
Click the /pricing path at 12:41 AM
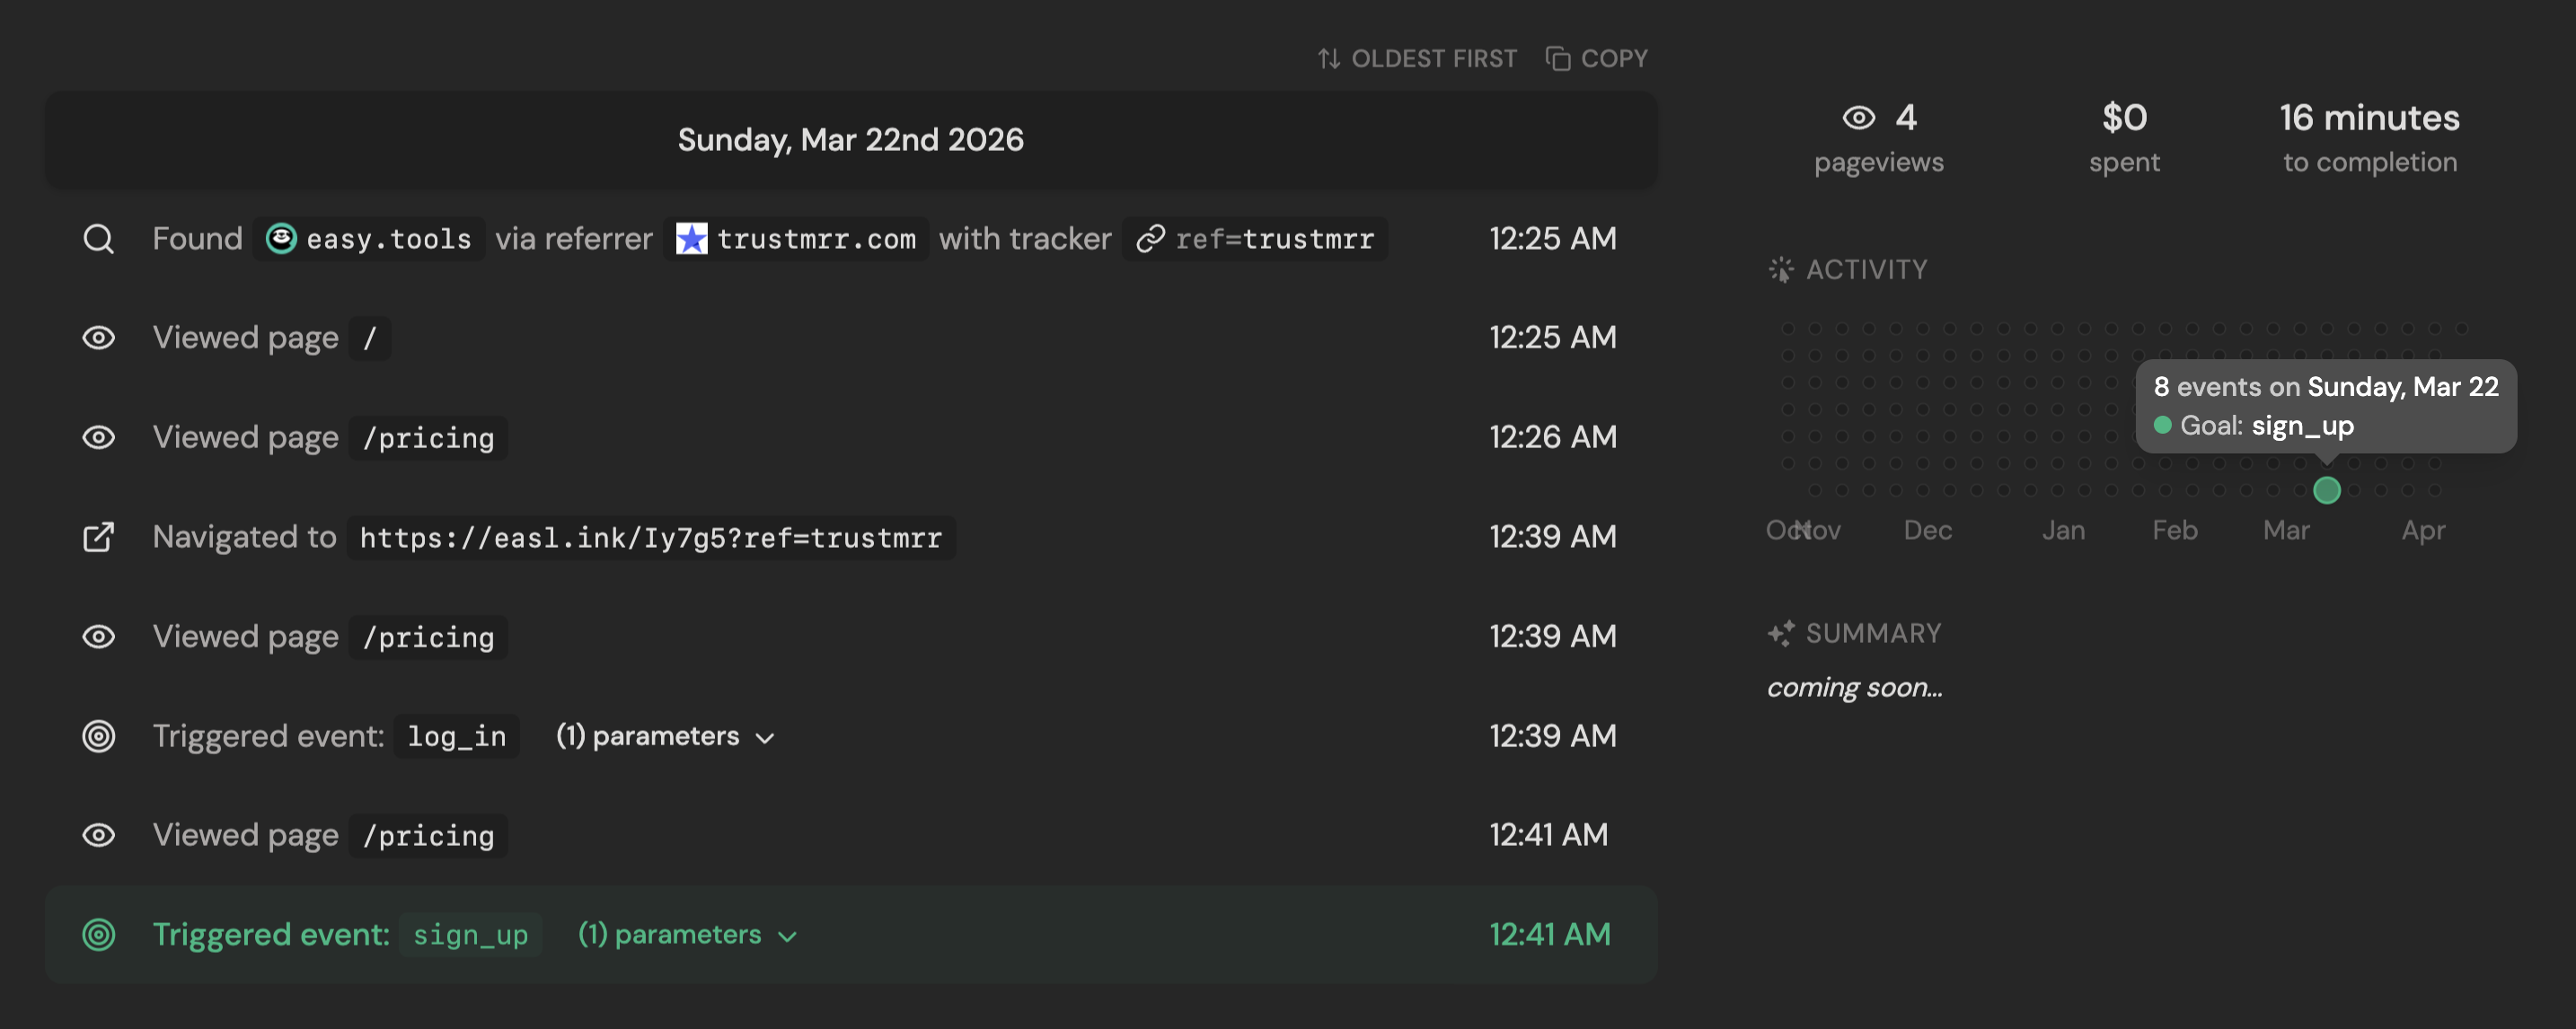[x=428, y=835]
